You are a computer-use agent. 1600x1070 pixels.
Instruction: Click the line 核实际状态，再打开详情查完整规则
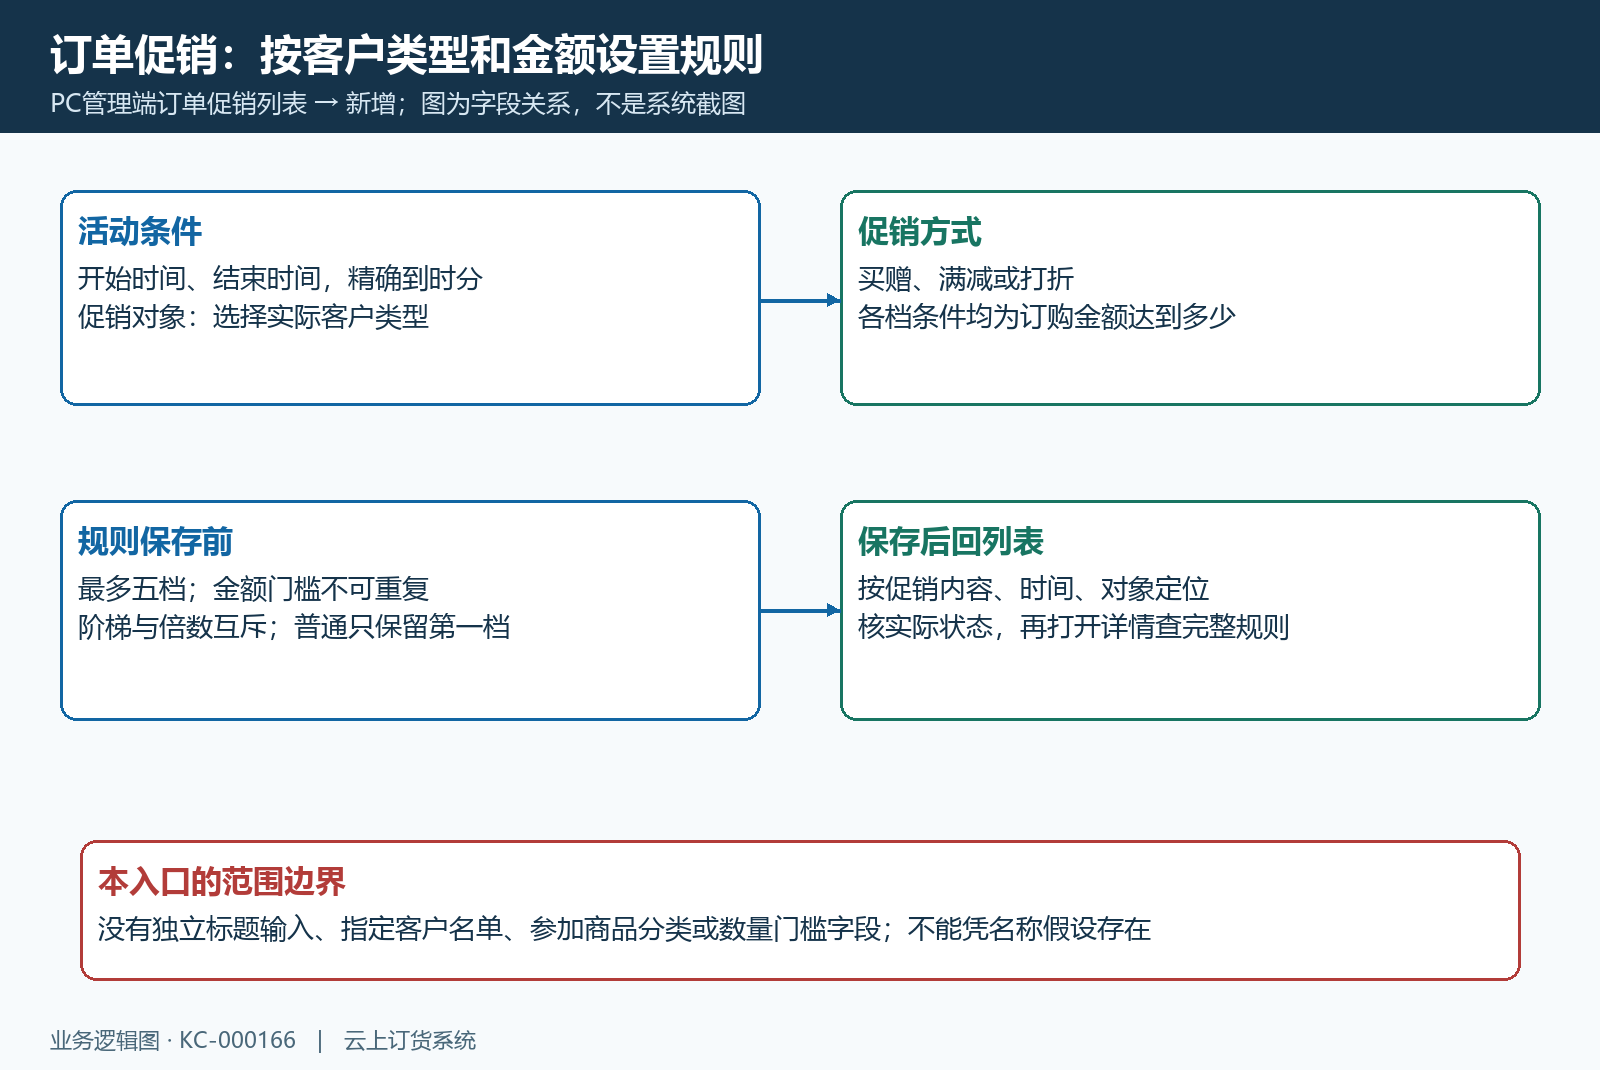coord(1074,627)
